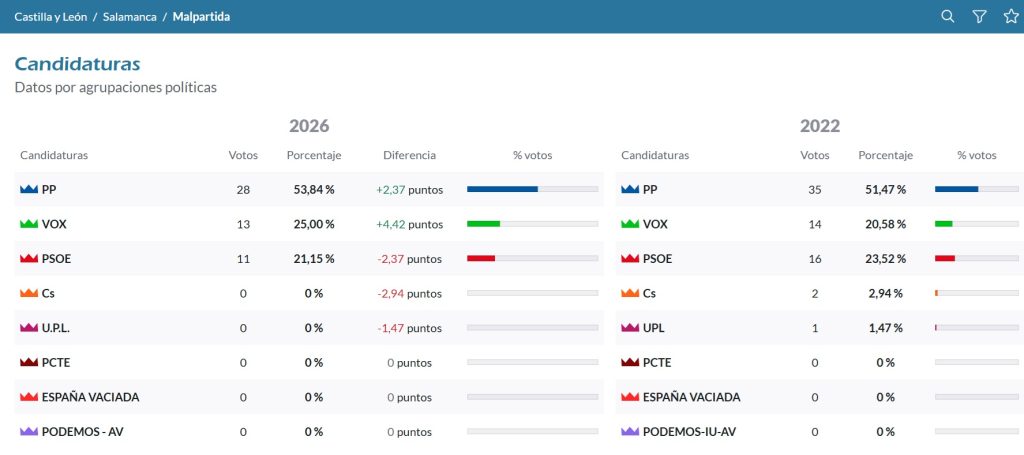Open the filter funnel icon
The height and width of the screenshot is (455, 1024).
(979, 16)
